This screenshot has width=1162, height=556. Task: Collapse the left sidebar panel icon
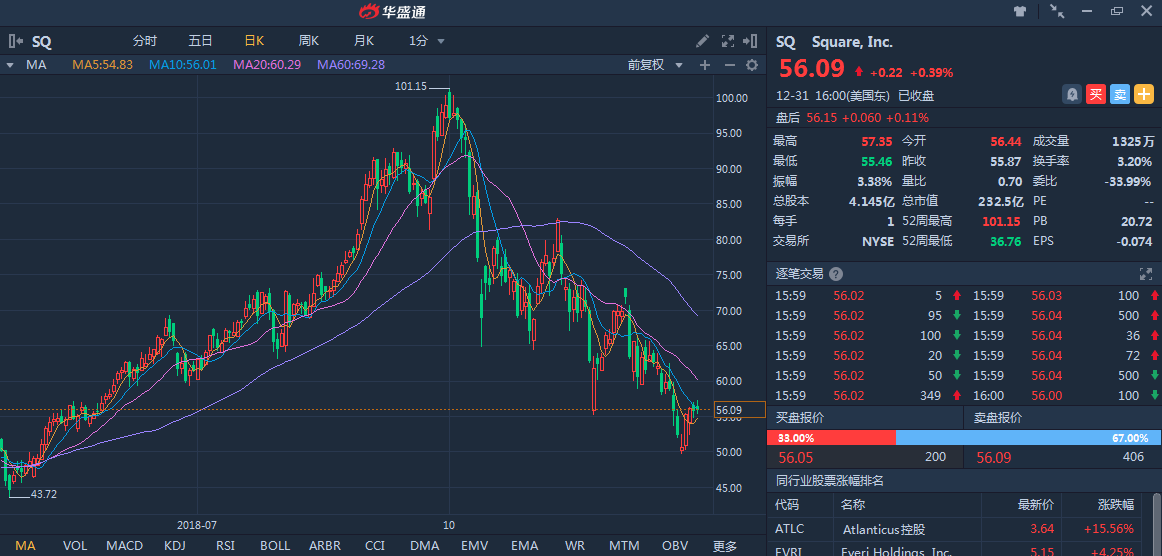click(x=16, y=42)
